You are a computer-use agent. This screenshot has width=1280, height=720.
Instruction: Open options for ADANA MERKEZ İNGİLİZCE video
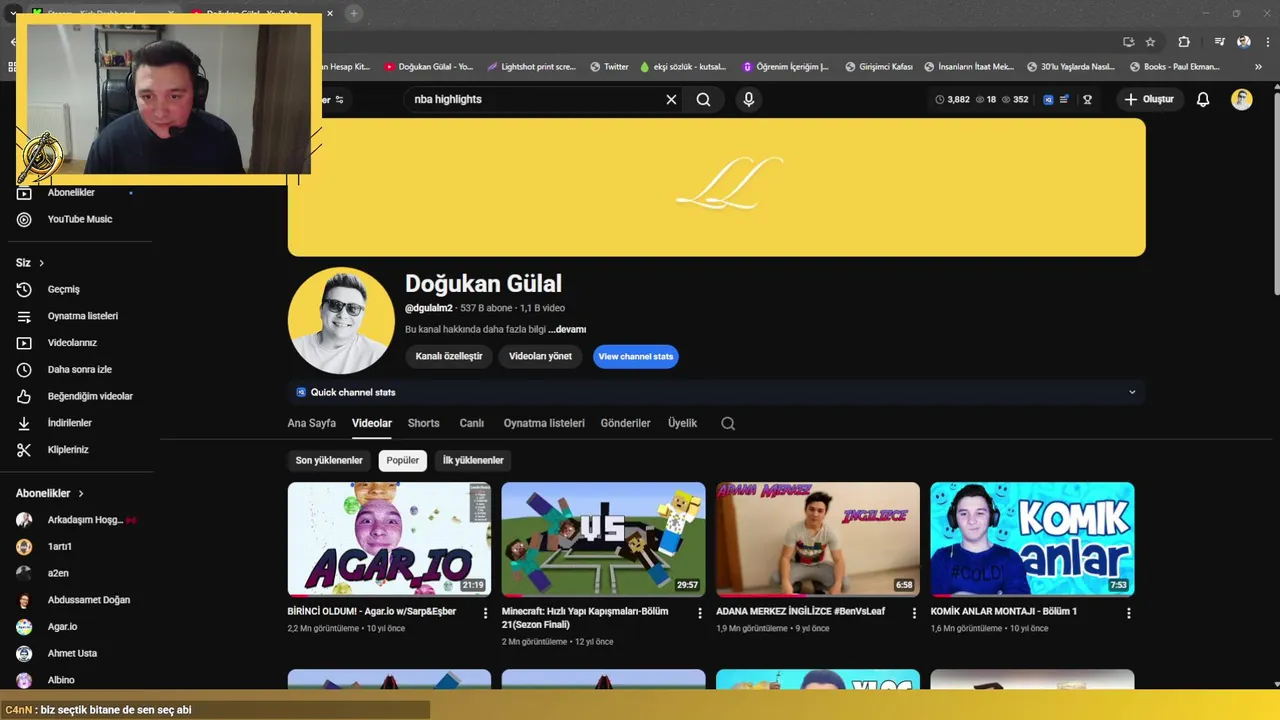pyautogui.click(x=914, y=613)
